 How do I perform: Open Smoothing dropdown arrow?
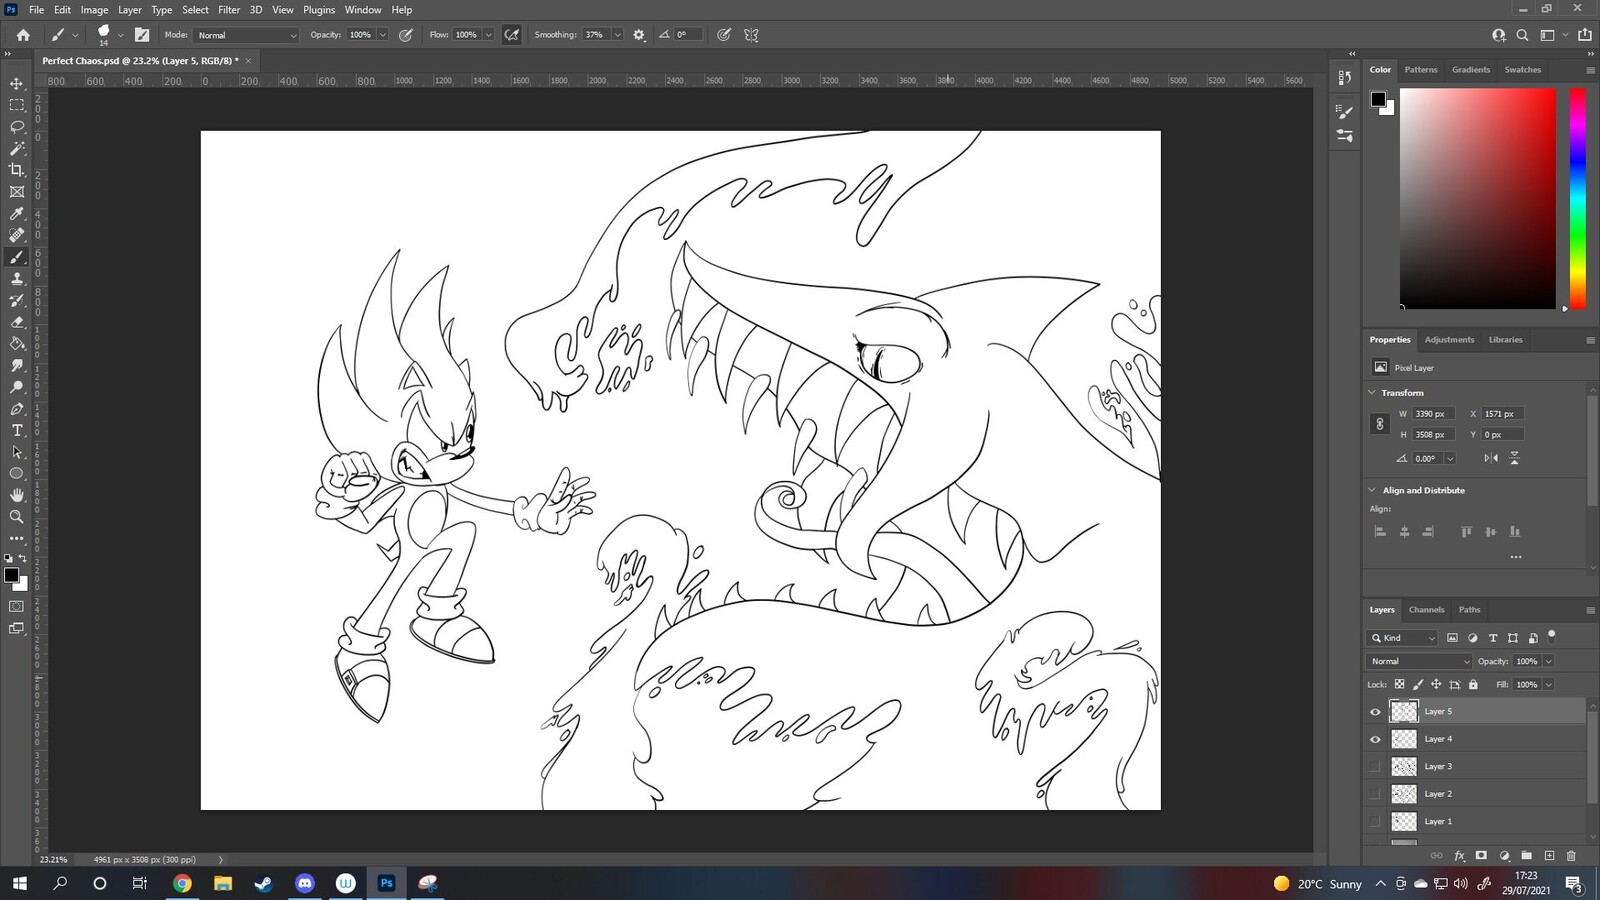(x=617, y=35)
